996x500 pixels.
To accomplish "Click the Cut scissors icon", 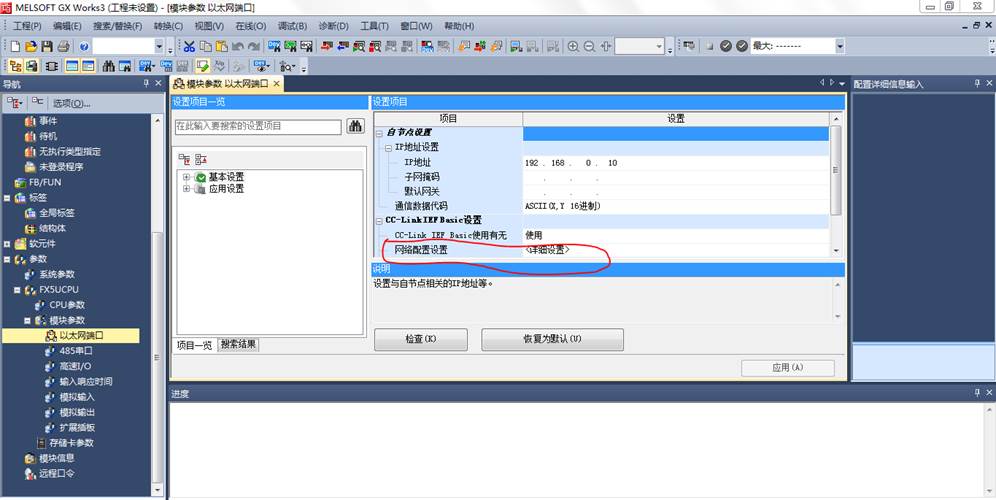I will (188, 46).
